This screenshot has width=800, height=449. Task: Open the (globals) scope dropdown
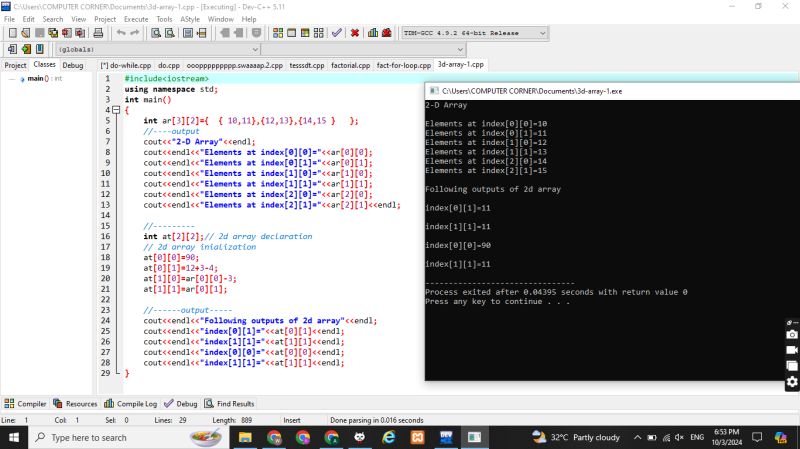pyautogui.click(x=158, y=49)
